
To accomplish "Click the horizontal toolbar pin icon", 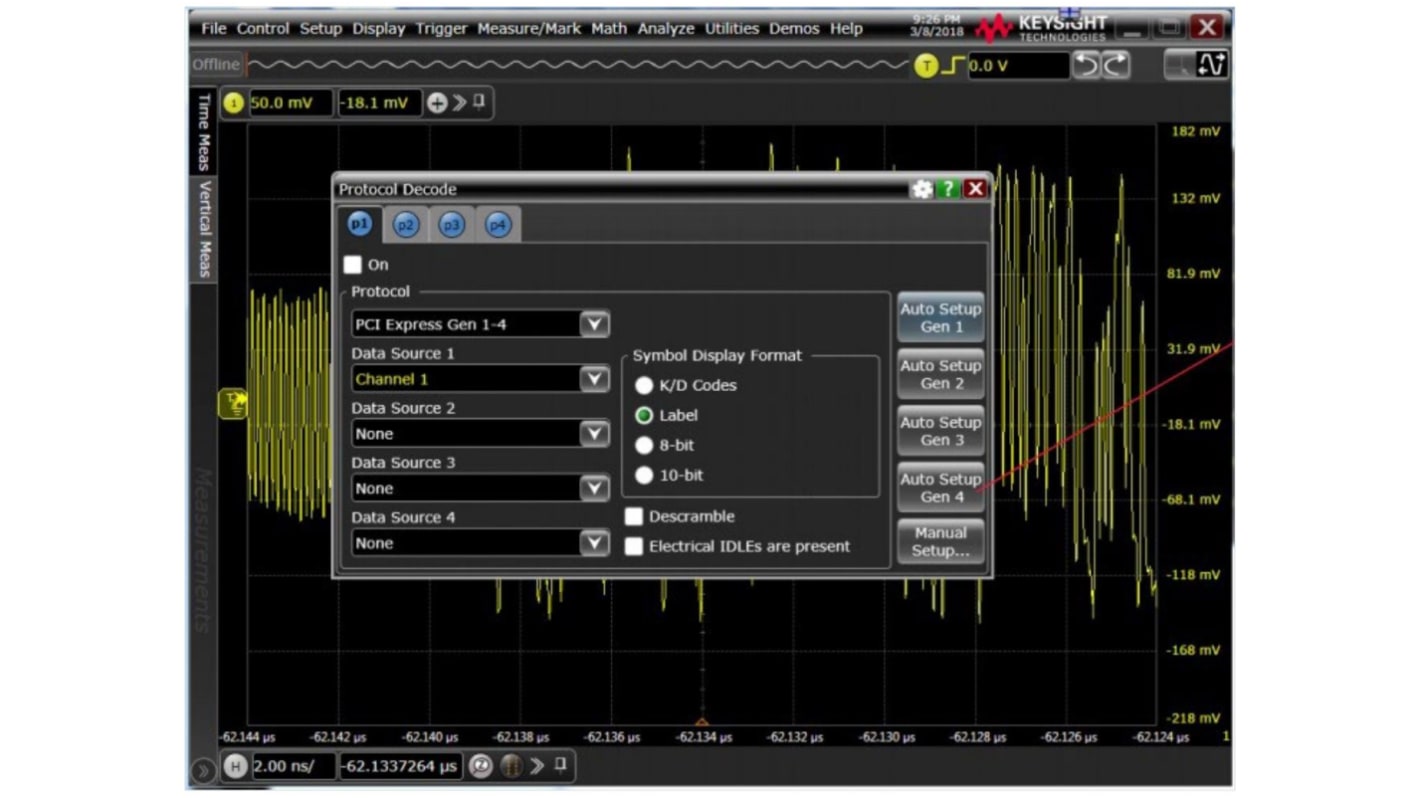I will point(561,766).
